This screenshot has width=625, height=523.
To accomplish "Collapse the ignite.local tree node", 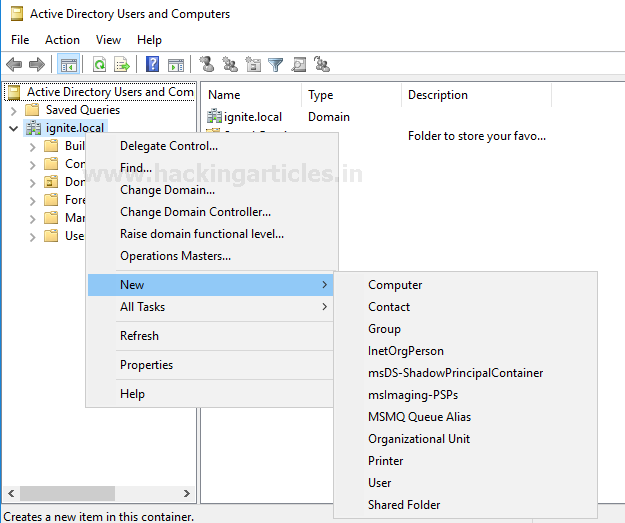I will [x=14, y=128].
